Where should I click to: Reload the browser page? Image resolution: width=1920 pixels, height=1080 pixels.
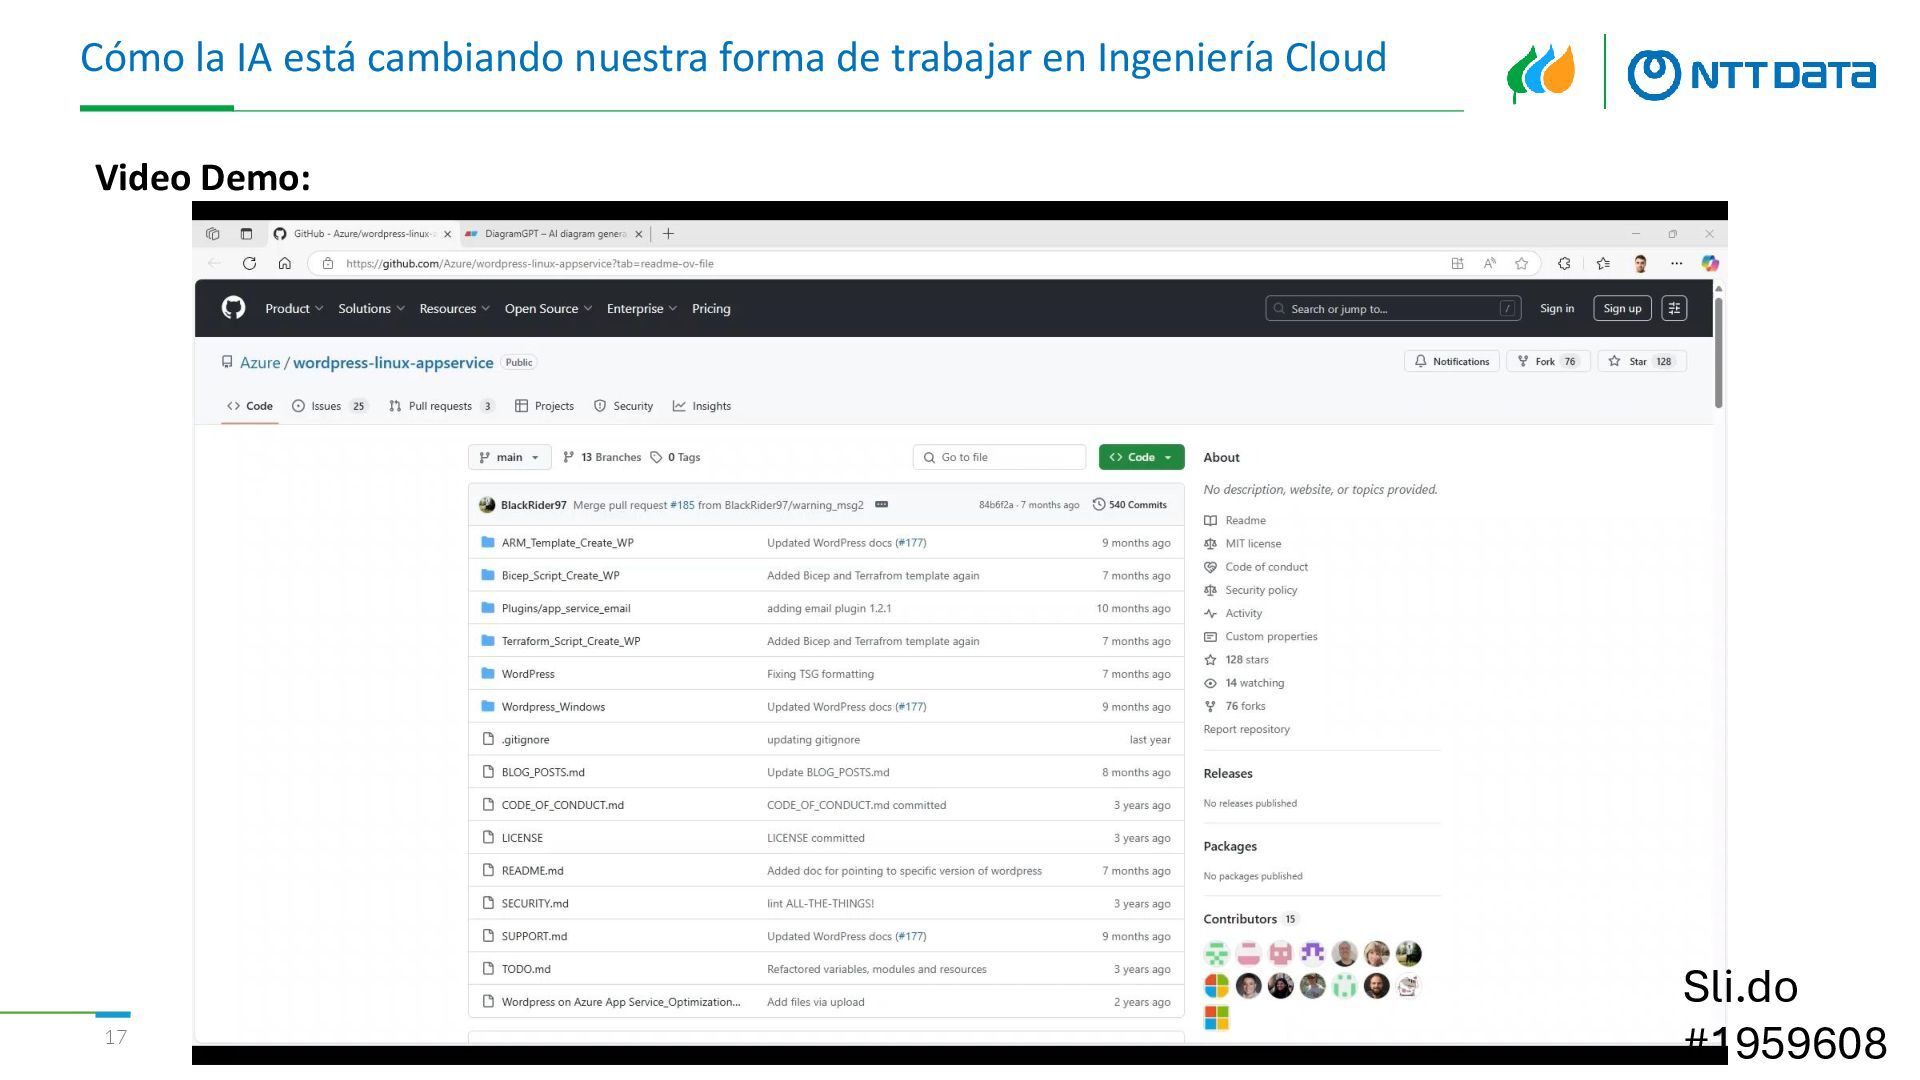(249, 263)
